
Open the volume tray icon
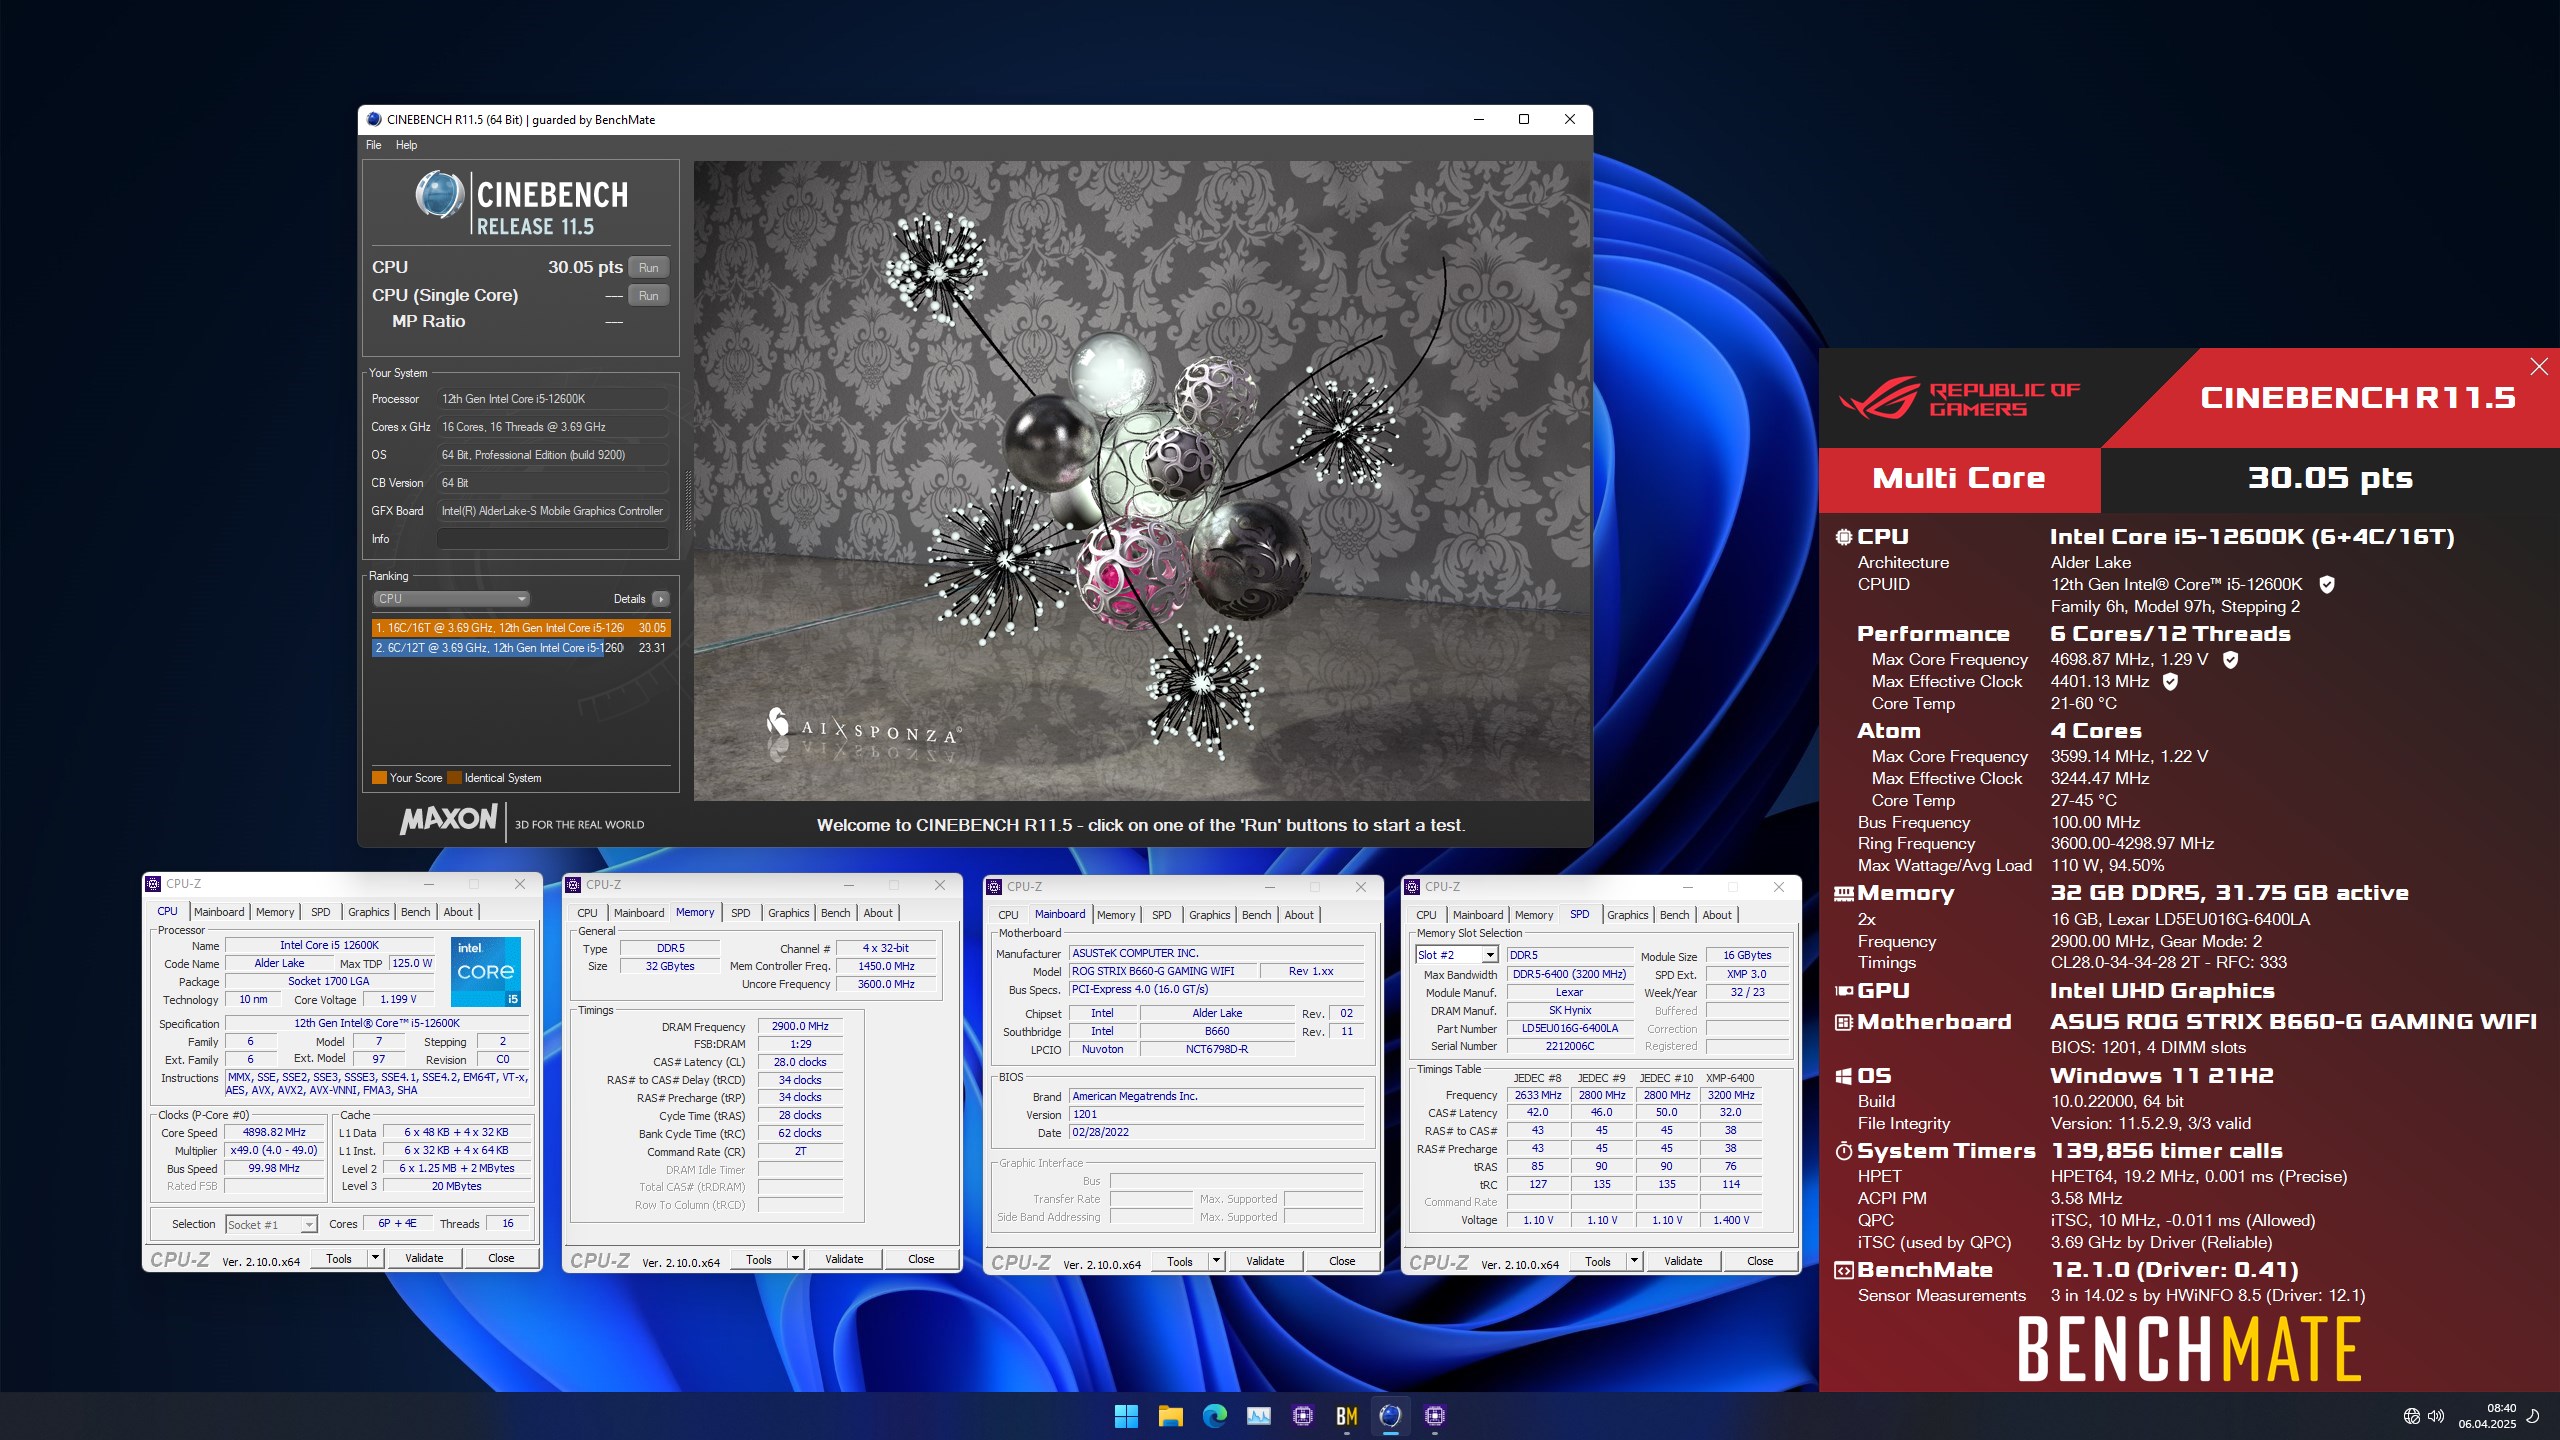pos(2435,1416)
